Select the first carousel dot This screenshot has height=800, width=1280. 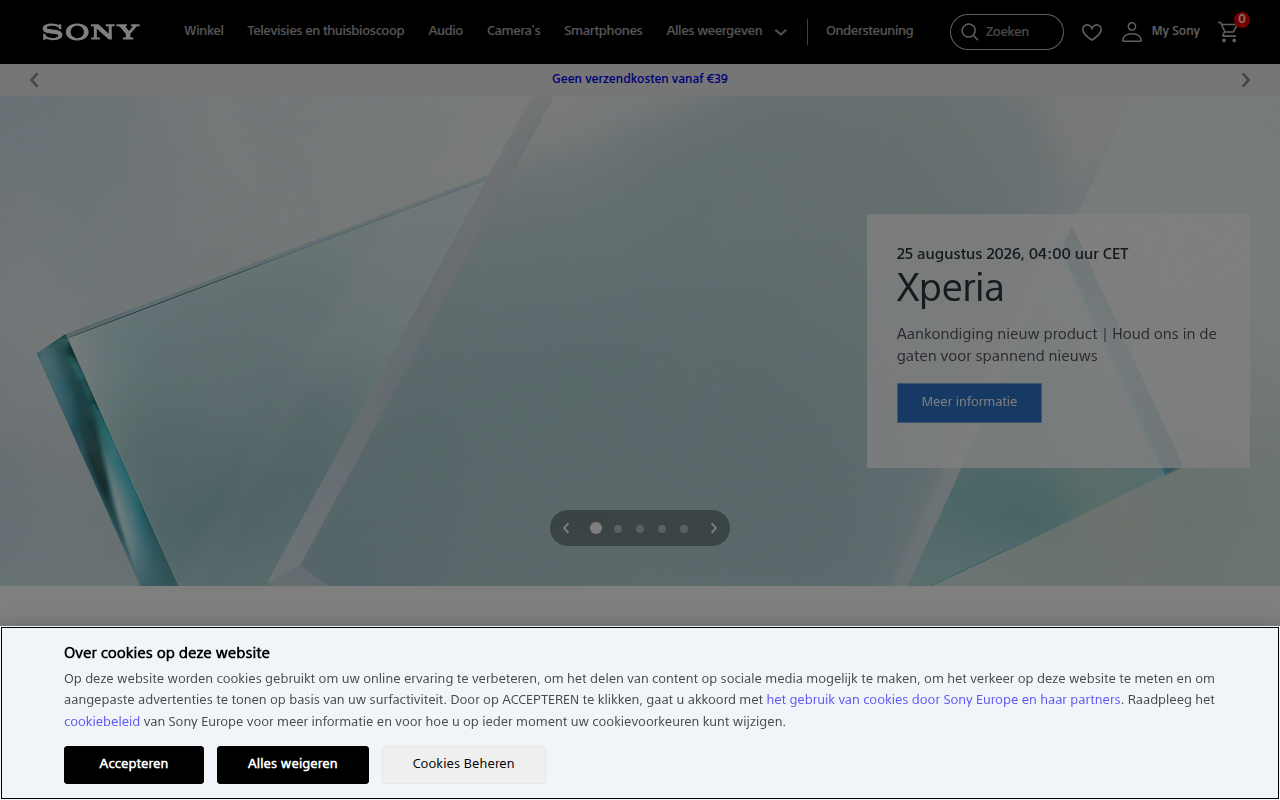[596, 528]
